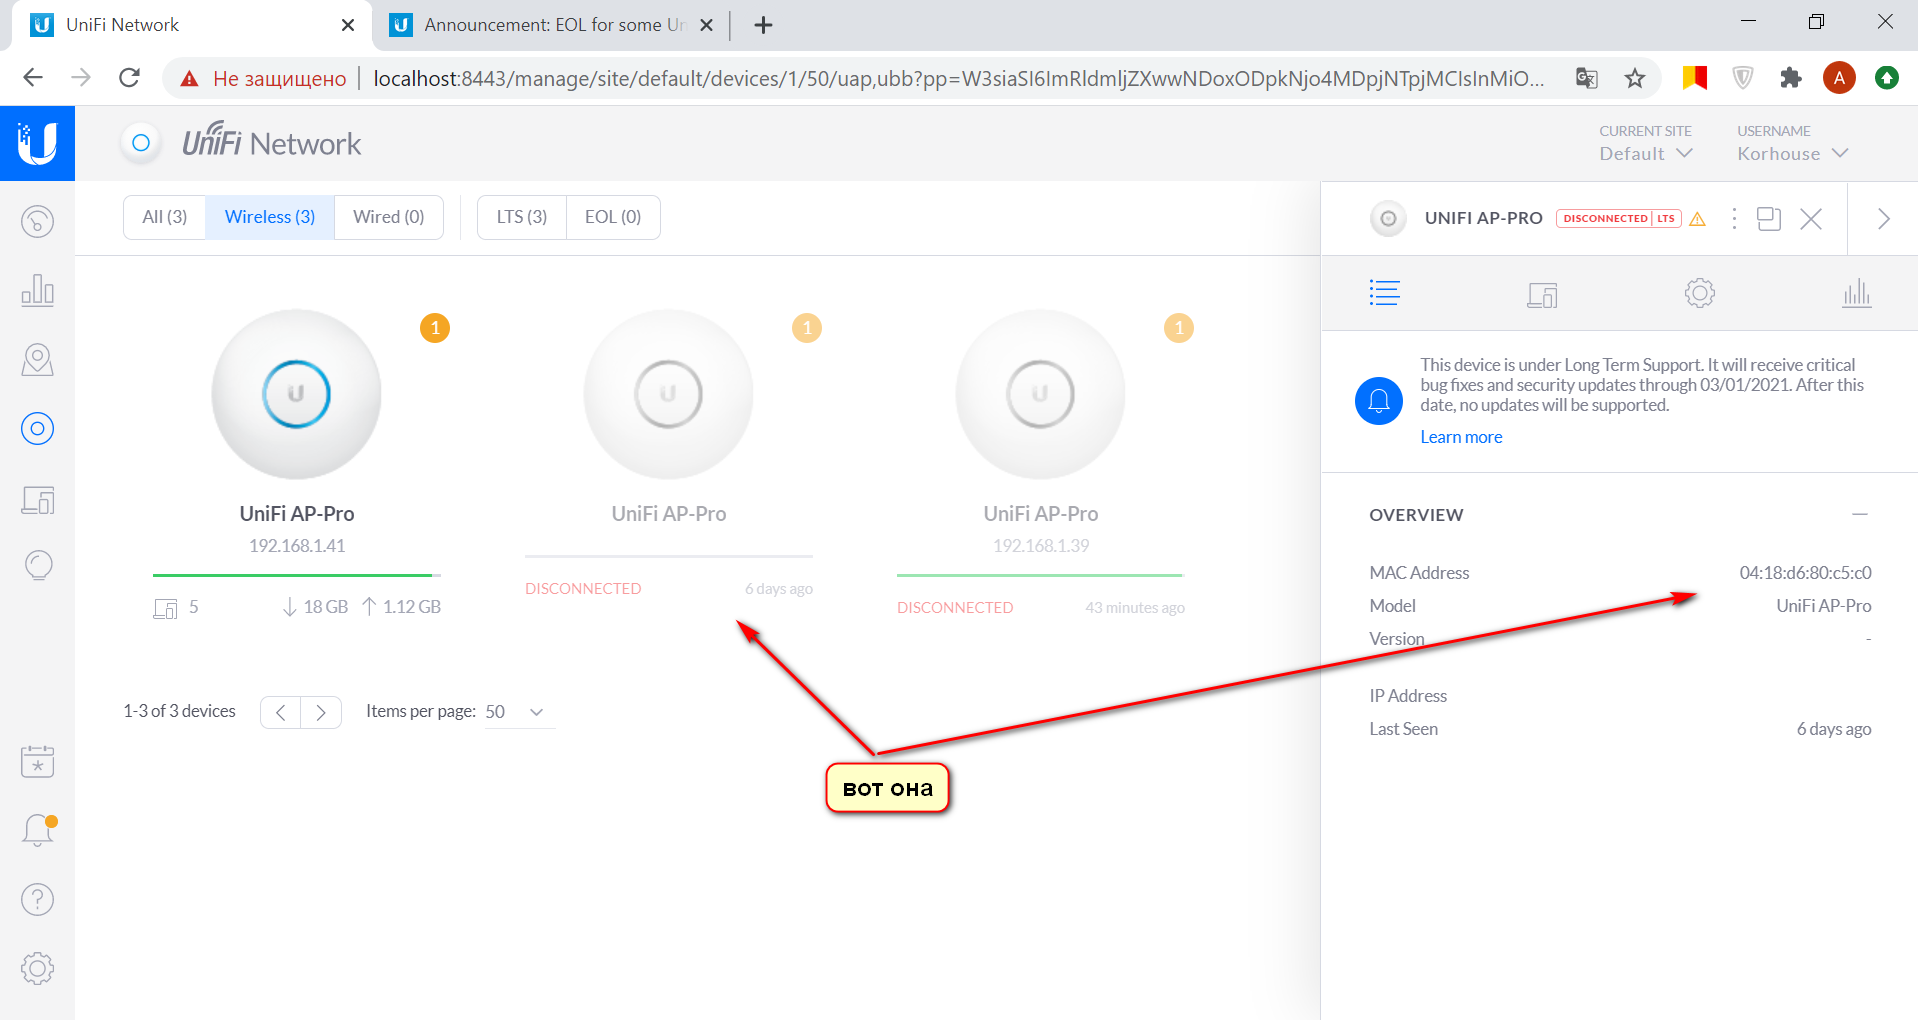The height and width of the screenshot is (1020, 1918).
Task: Open the browser profile avatar A
Action: [x=1838, y=78]
